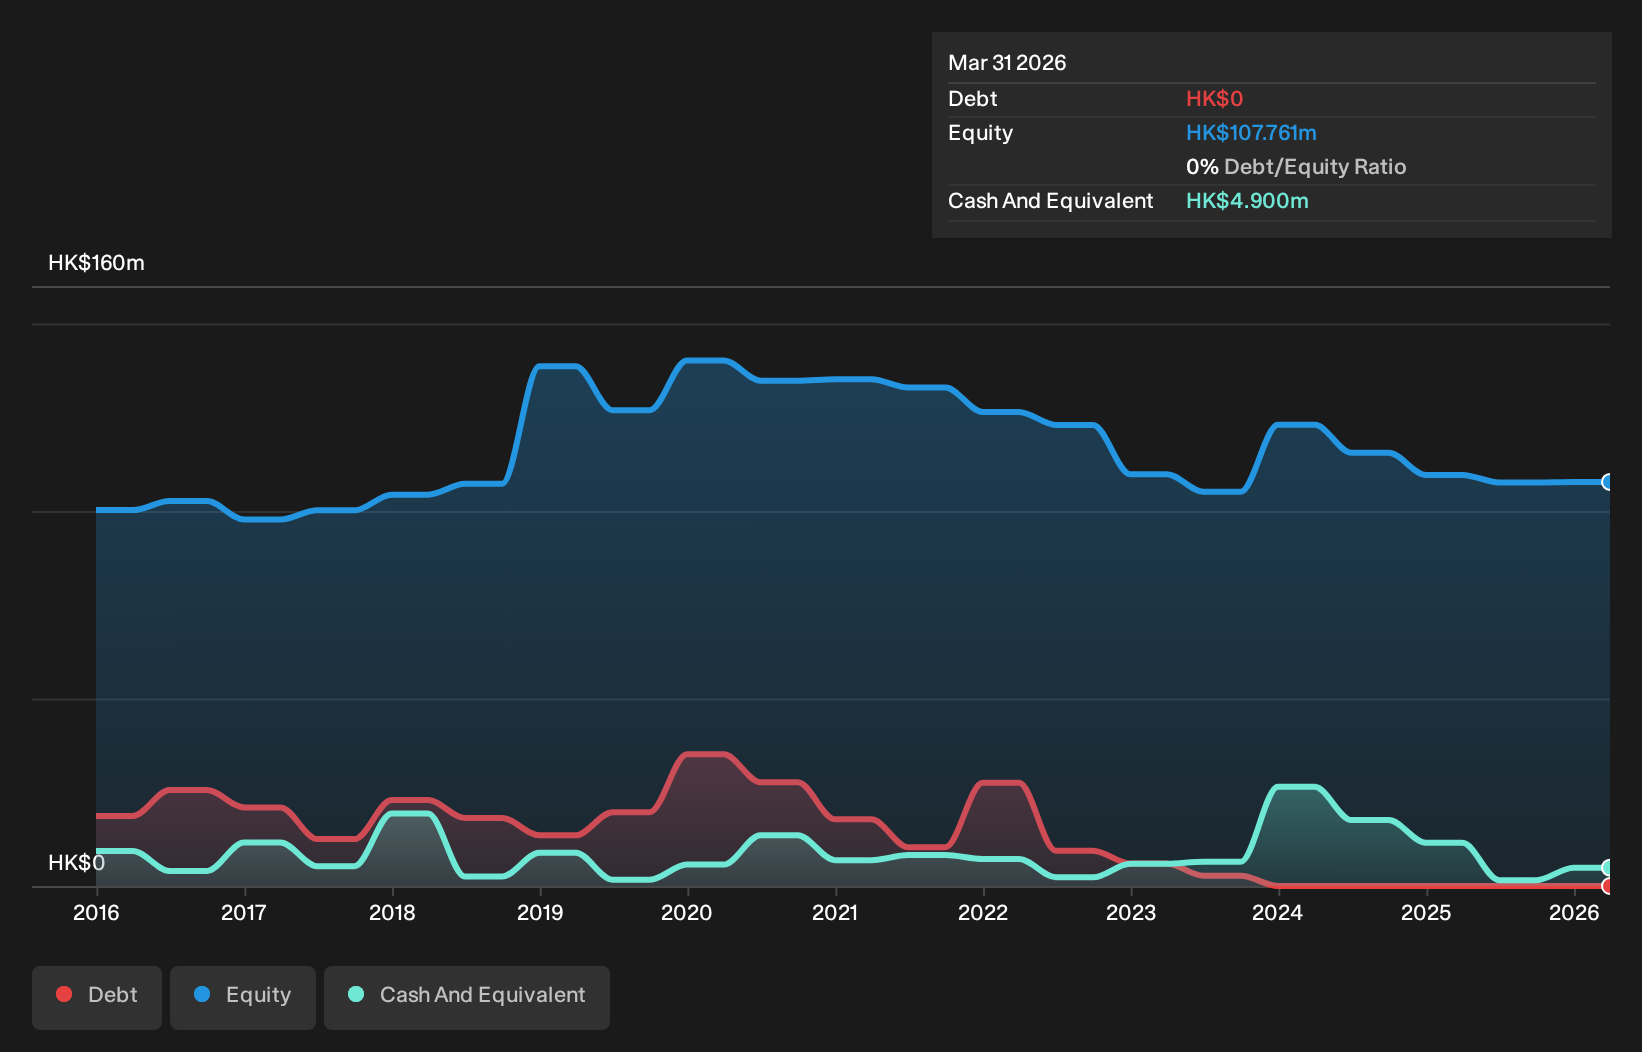This screenshot has width=1642, height=1052.
Task: Click the 2025 x-axis label
Action: [x=1426, y=912]
